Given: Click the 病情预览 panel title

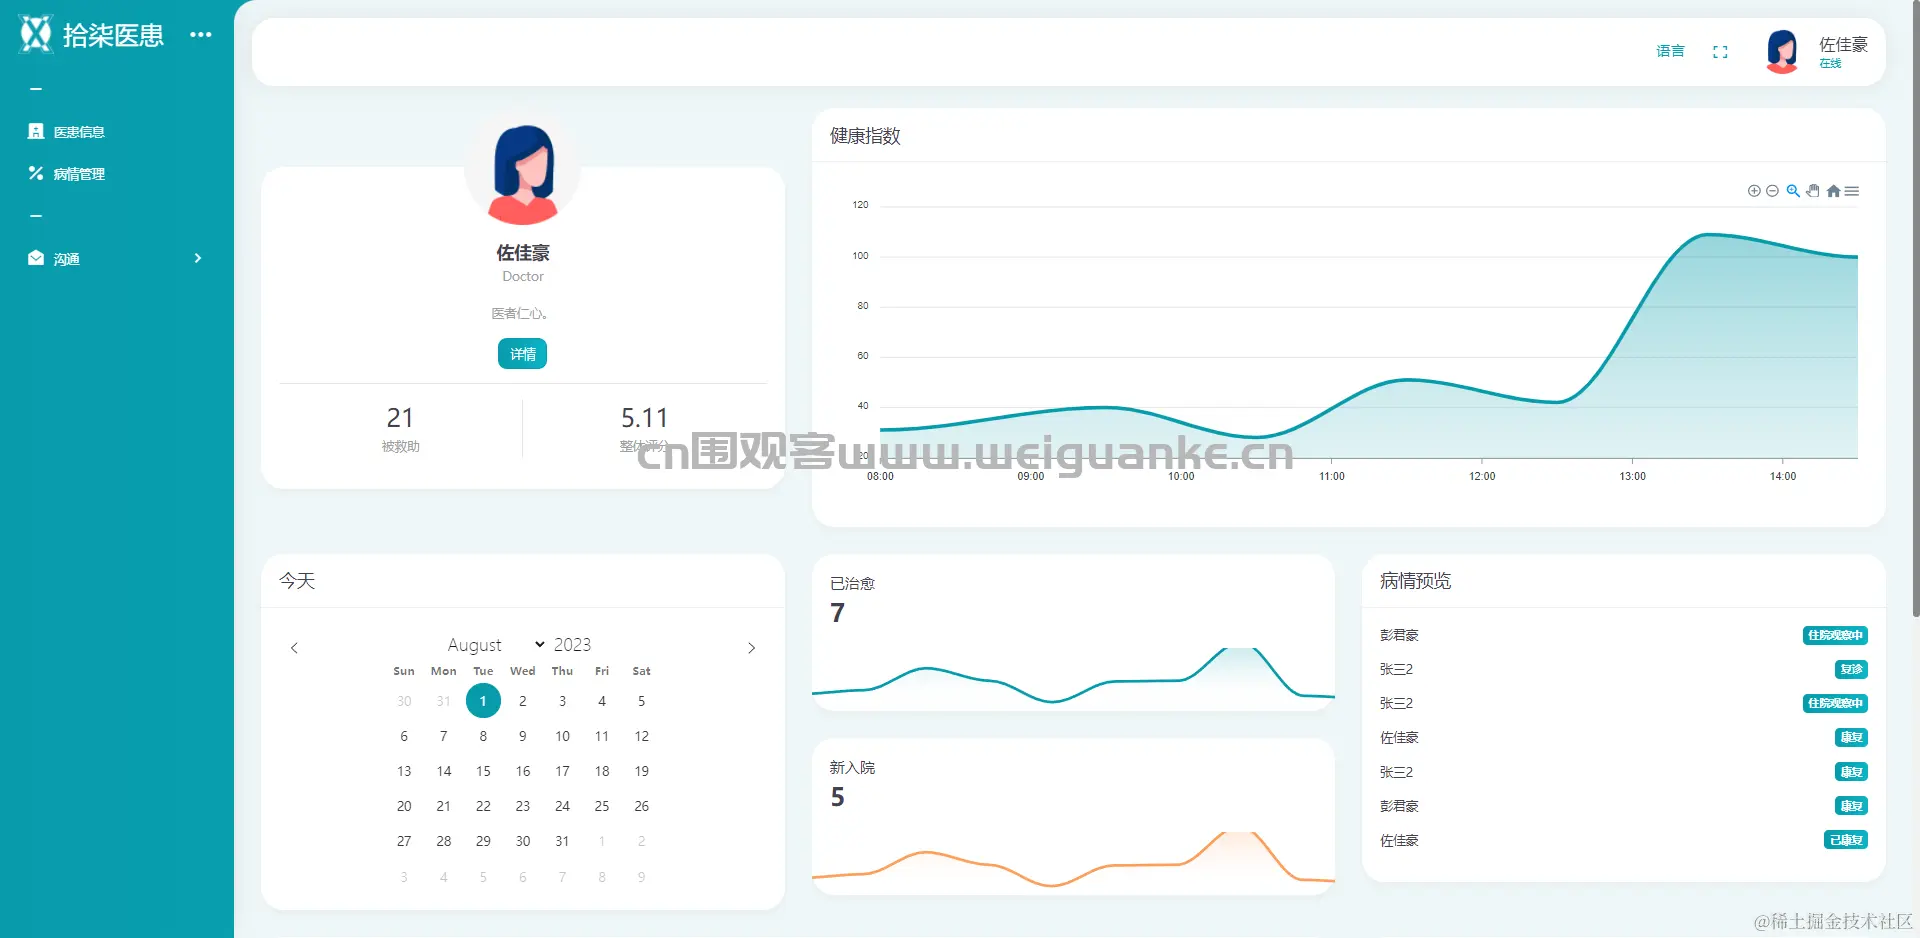Looking at the screenshot, I should tap(1416, 581).
